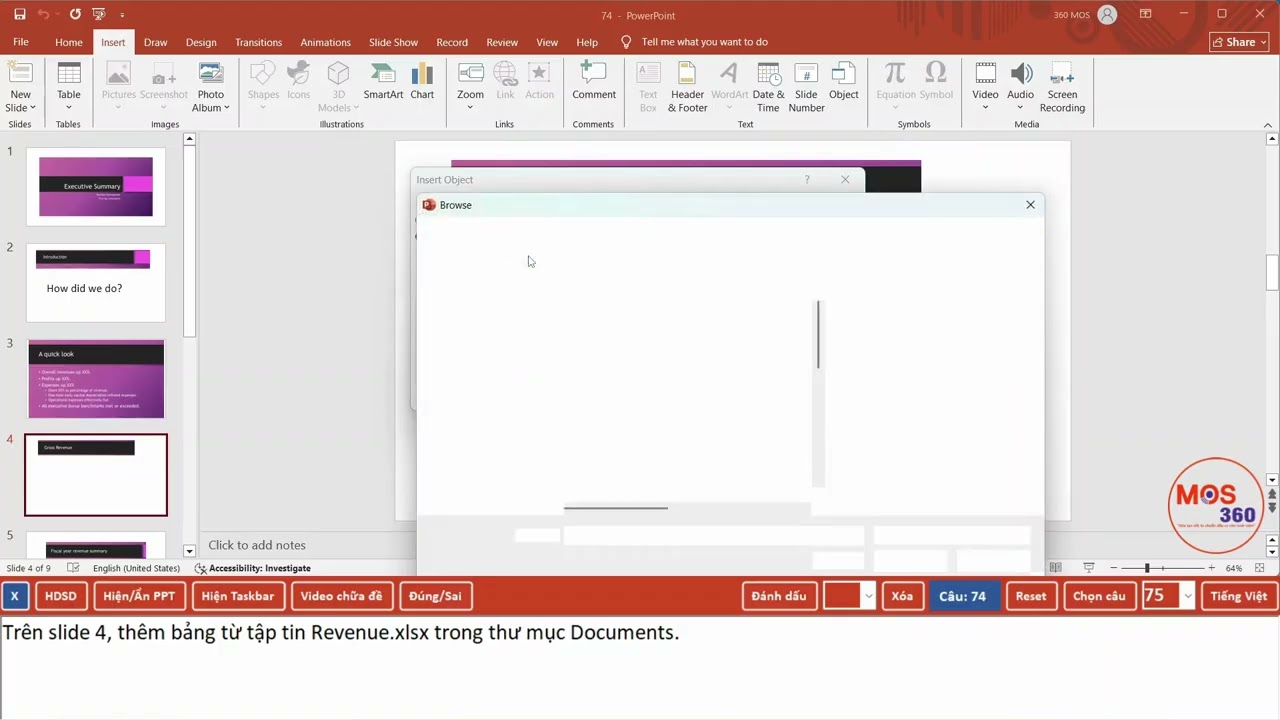Switch to the Slide Show tab
This screenshot has height=720, width=1280.
(393, 42)
